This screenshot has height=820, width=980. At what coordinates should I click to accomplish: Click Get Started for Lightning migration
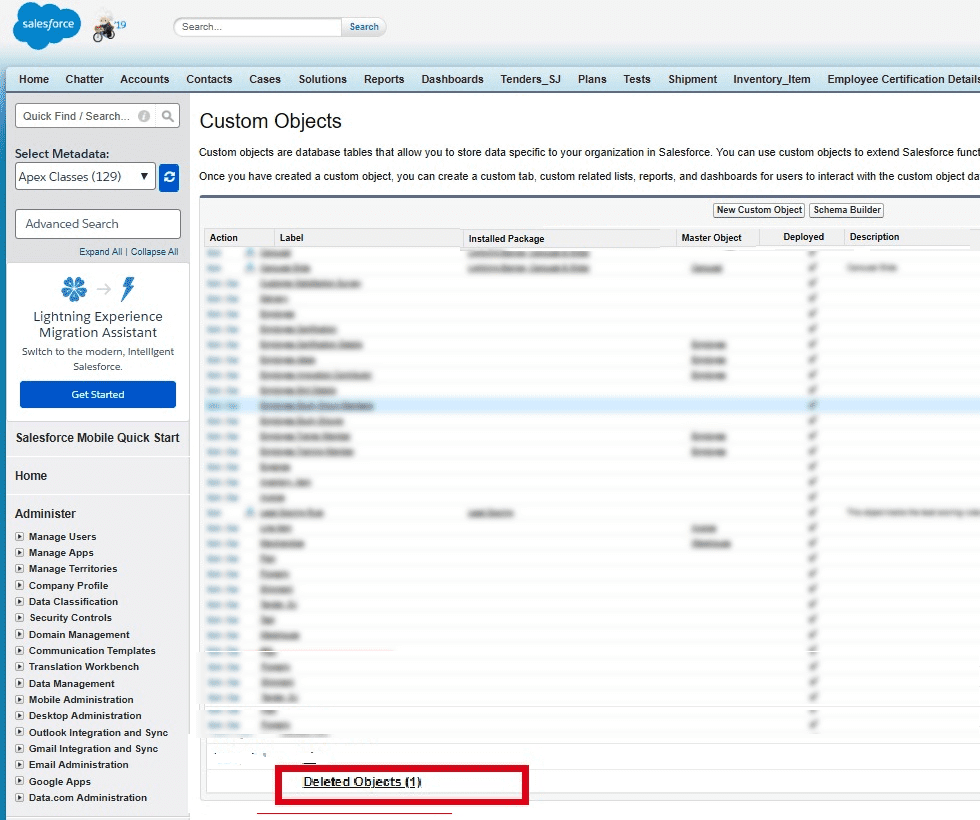coord(98,394)
